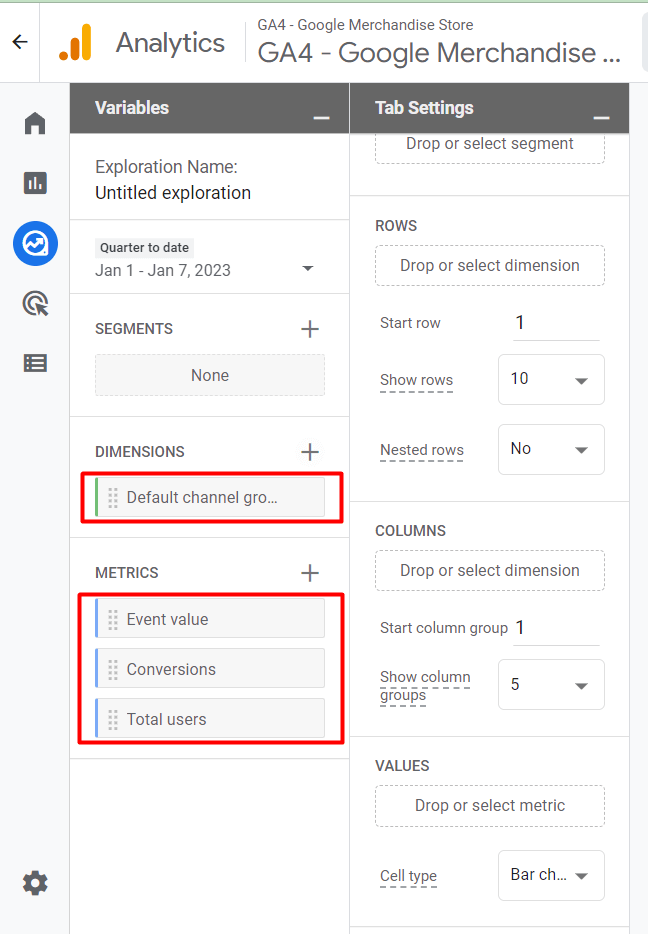Screen dimensions: 648x934
Task: Minimize the Tab Settings panel
Action: pyautogui.click(x=602, y=118)
